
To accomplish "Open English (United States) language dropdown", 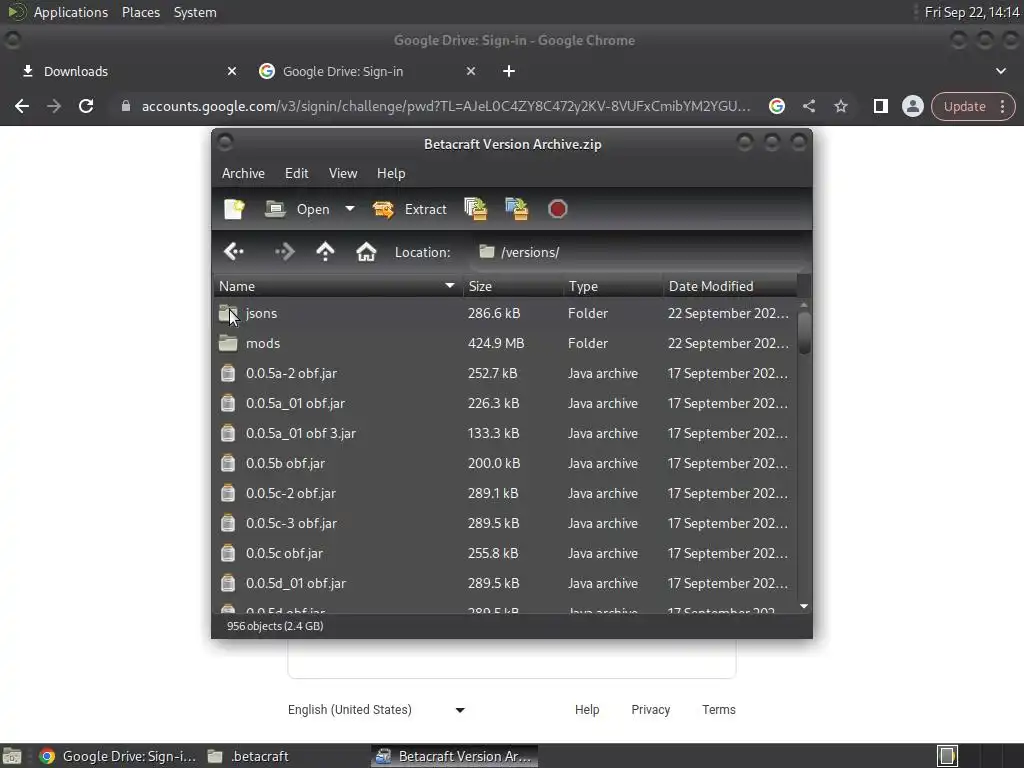I will [x=376, y=710].
